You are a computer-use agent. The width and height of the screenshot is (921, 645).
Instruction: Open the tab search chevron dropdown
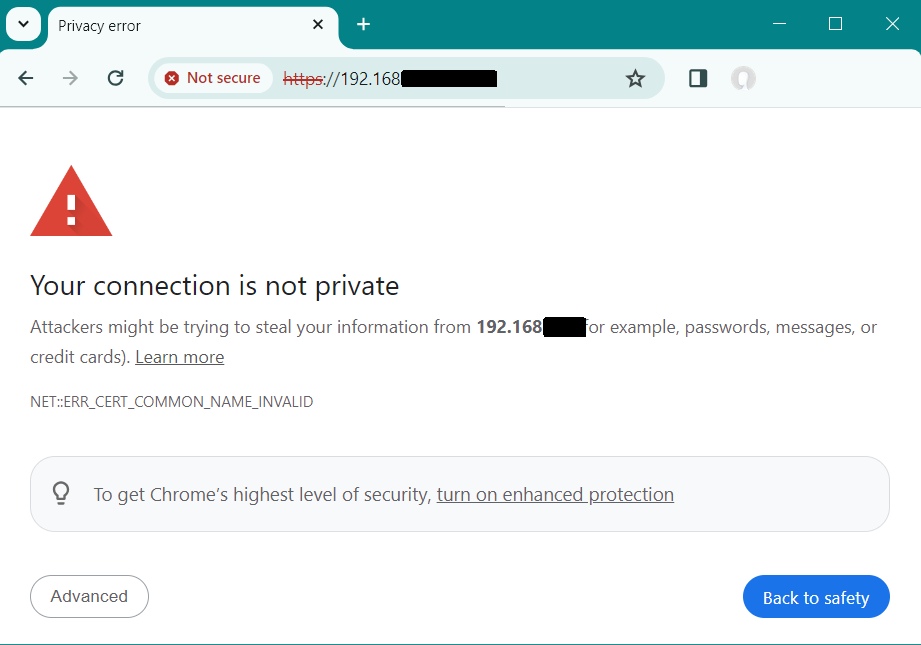[x=23, y=24]
